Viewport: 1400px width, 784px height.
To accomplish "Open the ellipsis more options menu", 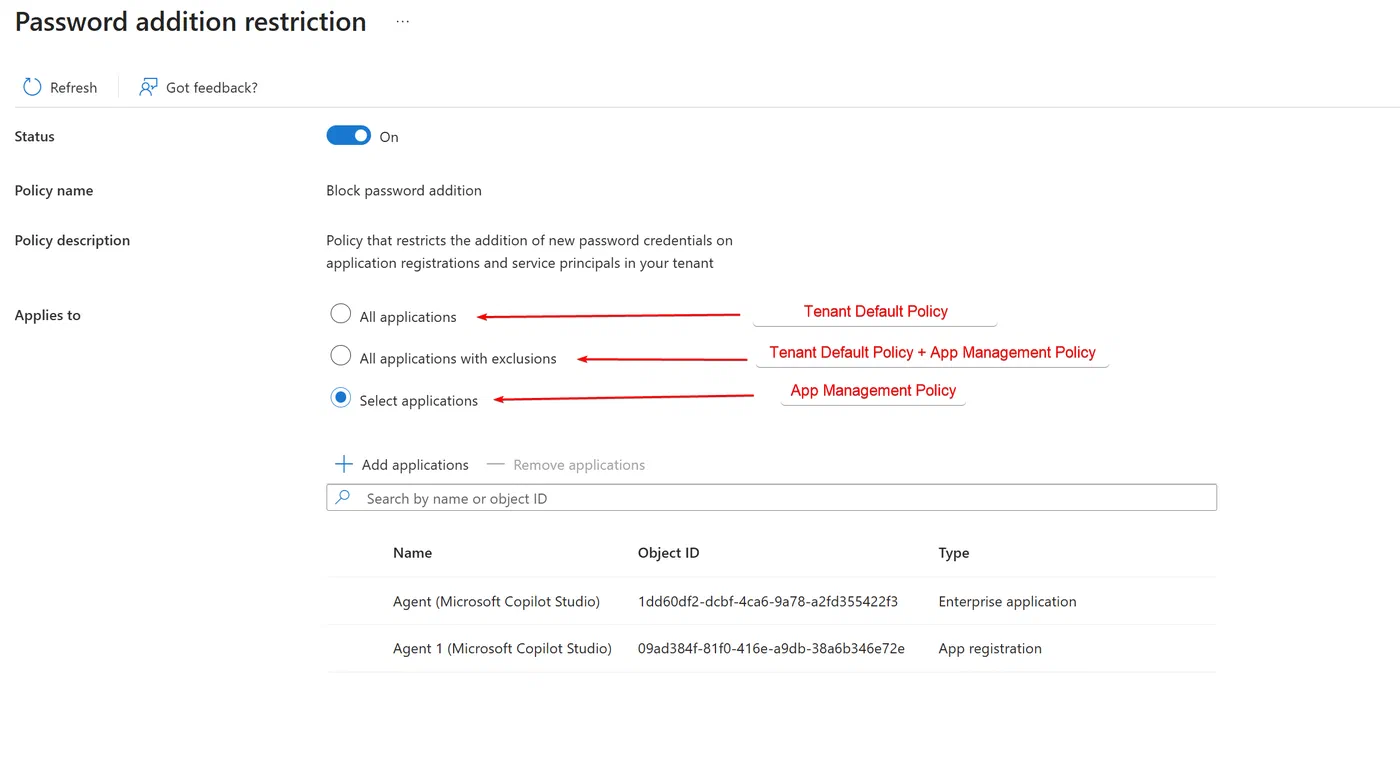I will 403,21.
